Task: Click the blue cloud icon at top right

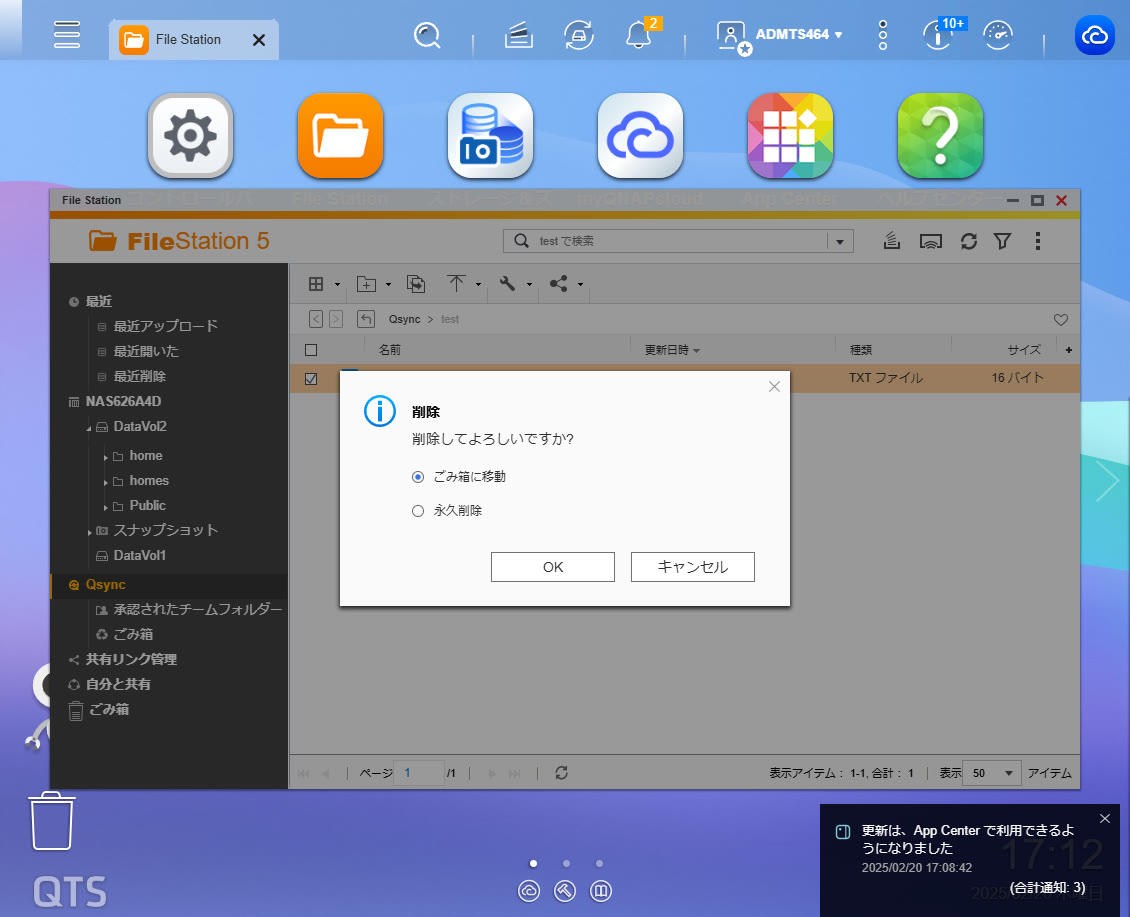Action: coord(1095,35)
